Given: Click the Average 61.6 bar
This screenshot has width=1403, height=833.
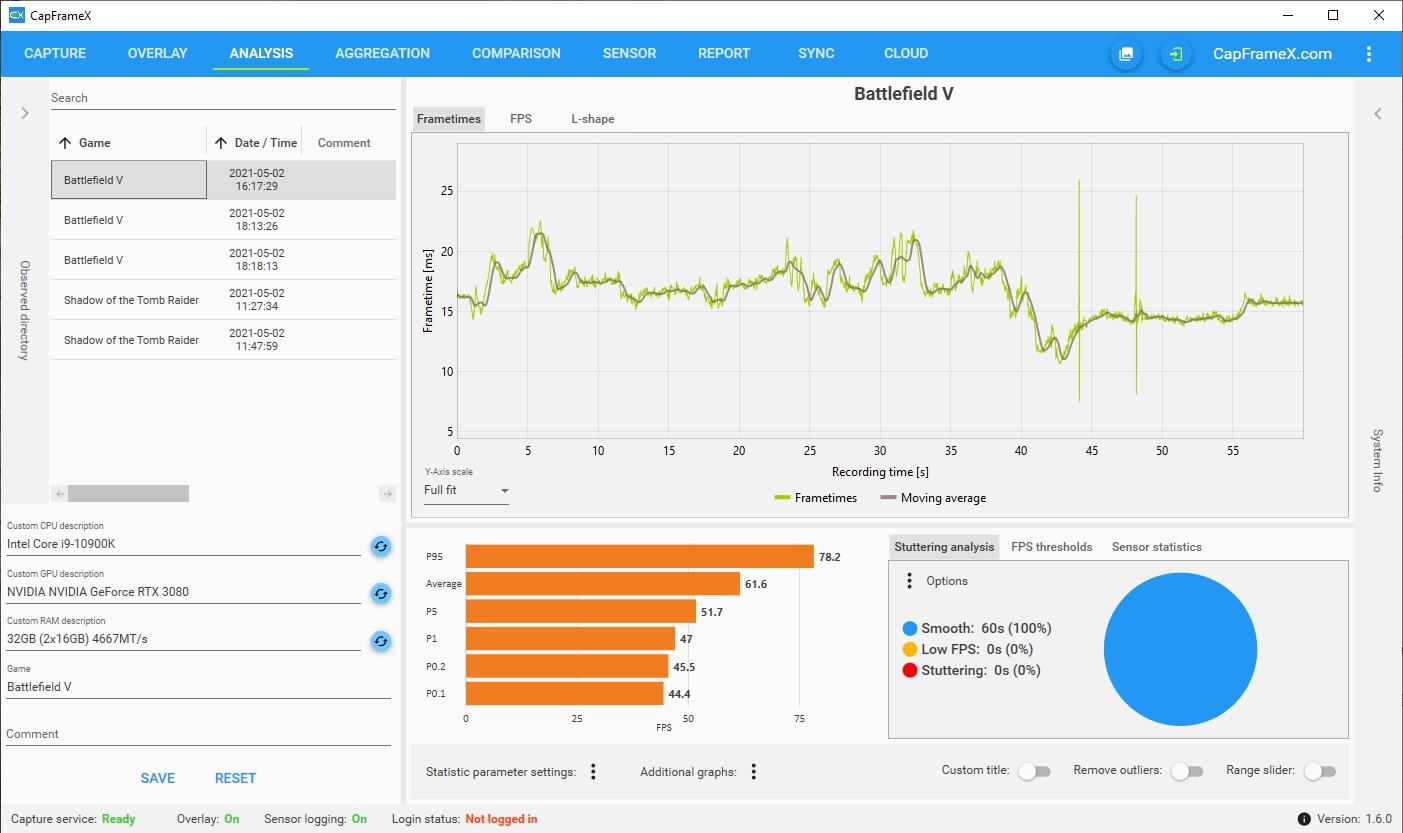Looking at the screenshot, I should (603, 584).
